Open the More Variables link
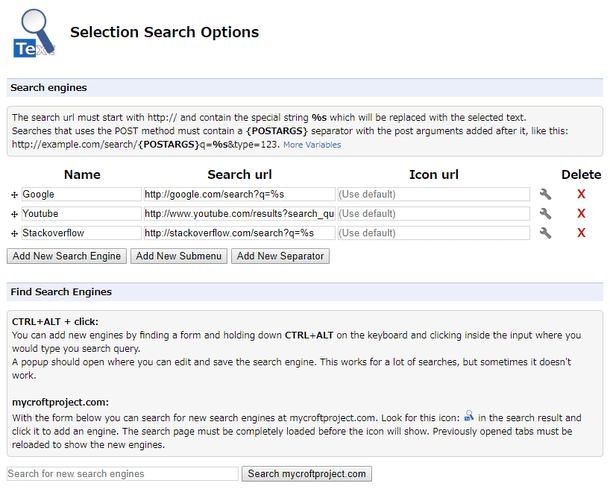This screenshot has height=492, width=610. [312, 145]
